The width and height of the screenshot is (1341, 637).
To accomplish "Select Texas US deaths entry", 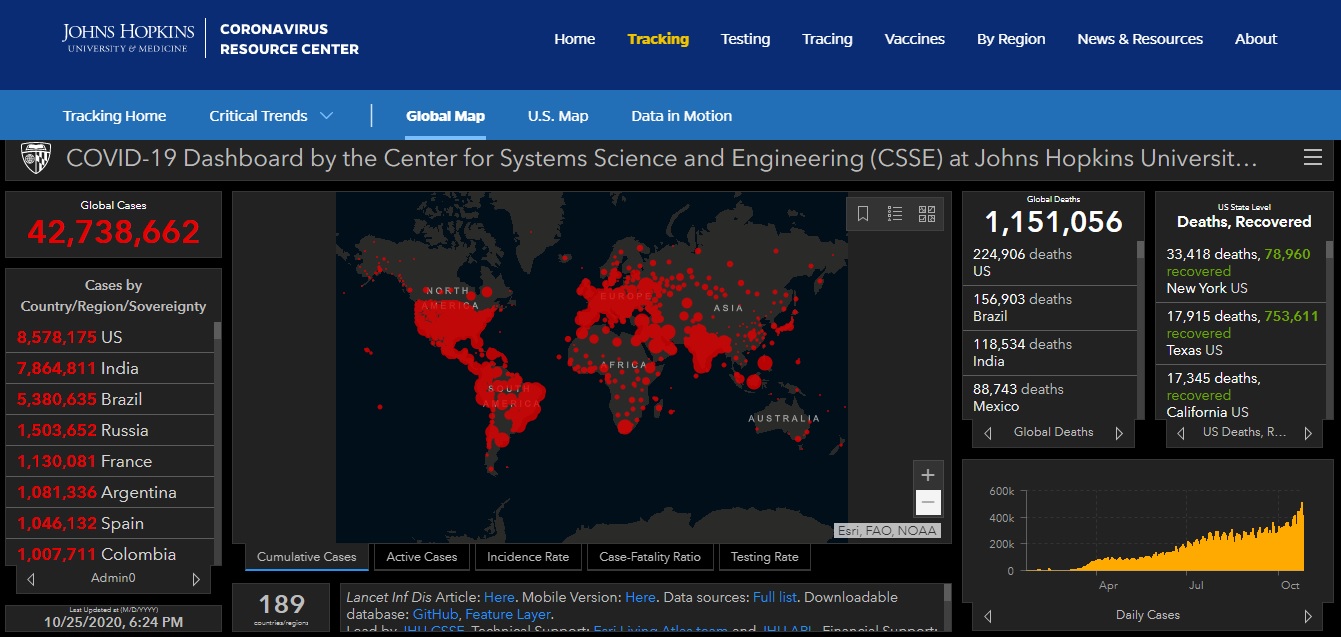I will (1241, 333).
